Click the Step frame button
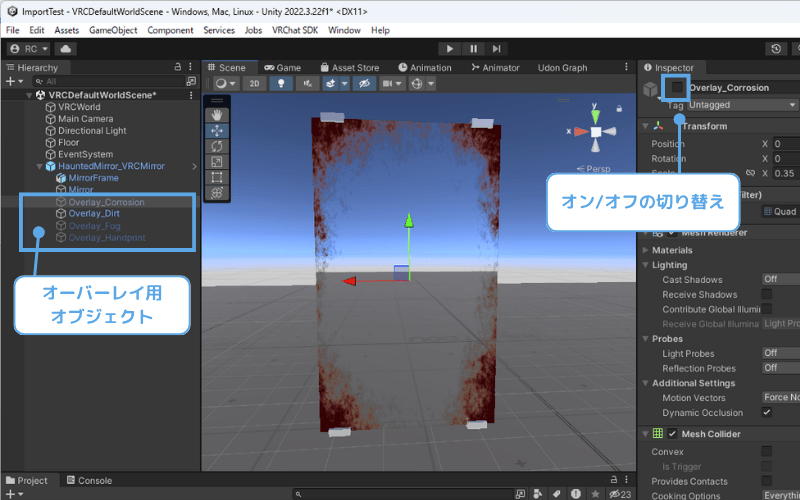Viewport: 800px width, 500px height. 496,49
